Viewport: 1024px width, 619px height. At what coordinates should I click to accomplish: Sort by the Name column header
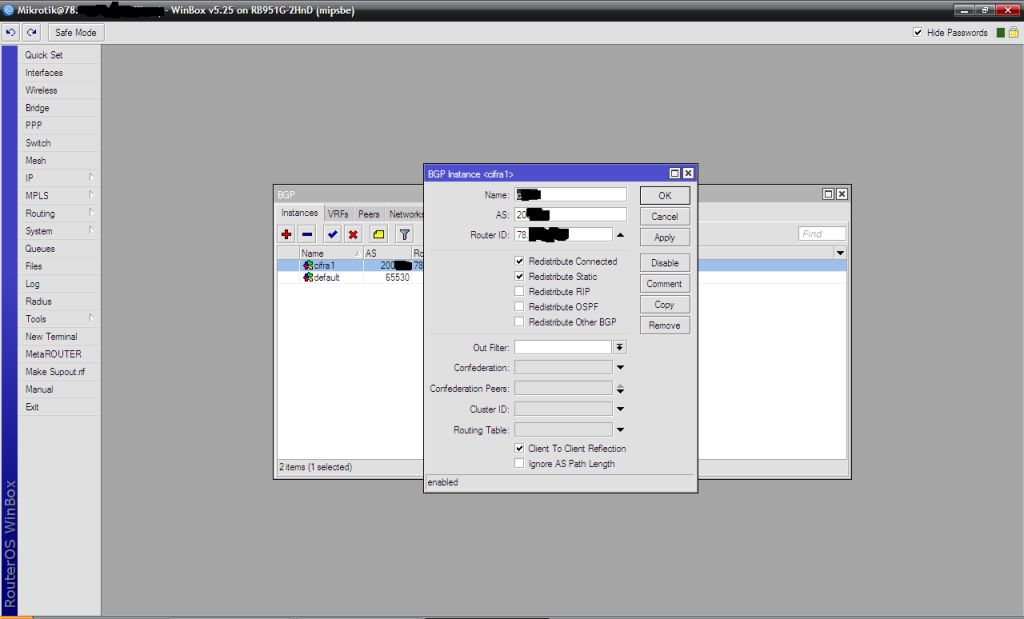tap(330, 253)
